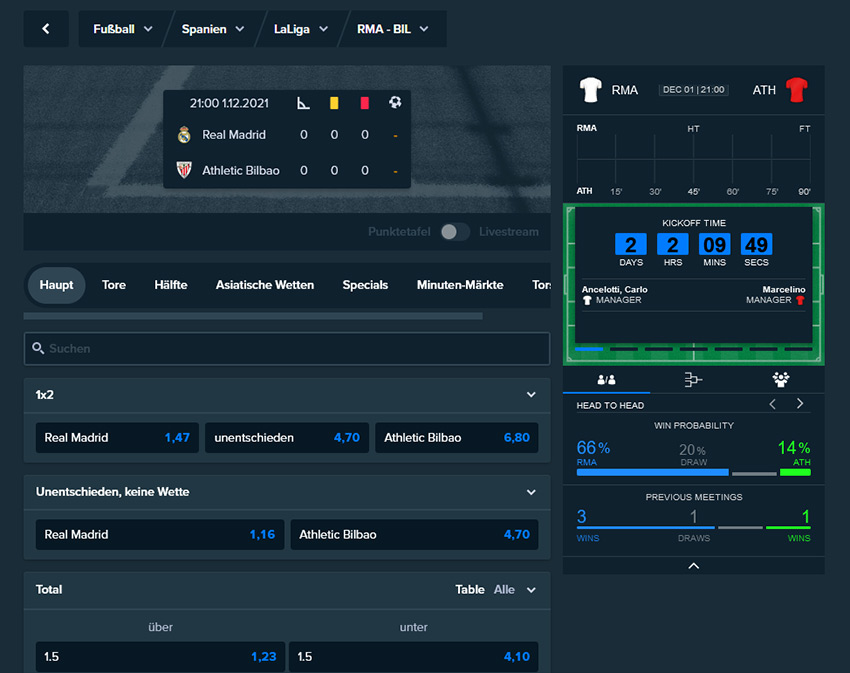Click the small red manager shirt icon

(x=800, y=300)
